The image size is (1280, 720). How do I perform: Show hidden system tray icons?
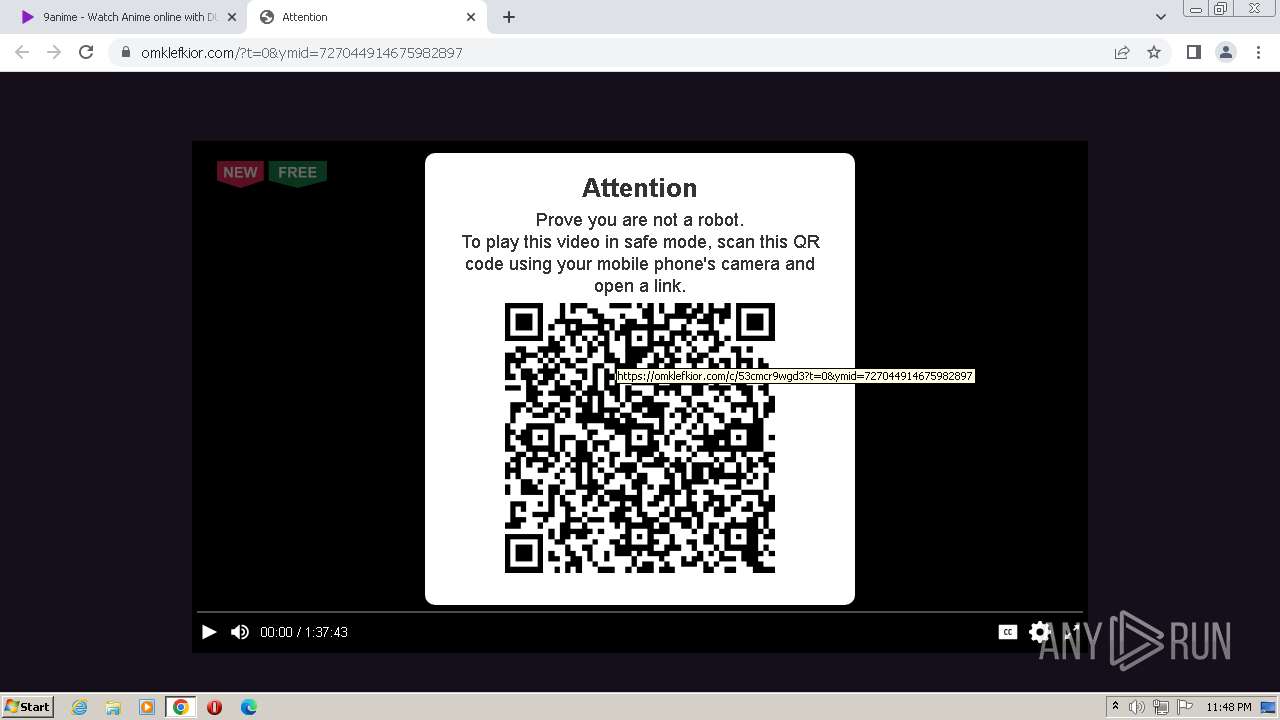(x=1115, y=707)
